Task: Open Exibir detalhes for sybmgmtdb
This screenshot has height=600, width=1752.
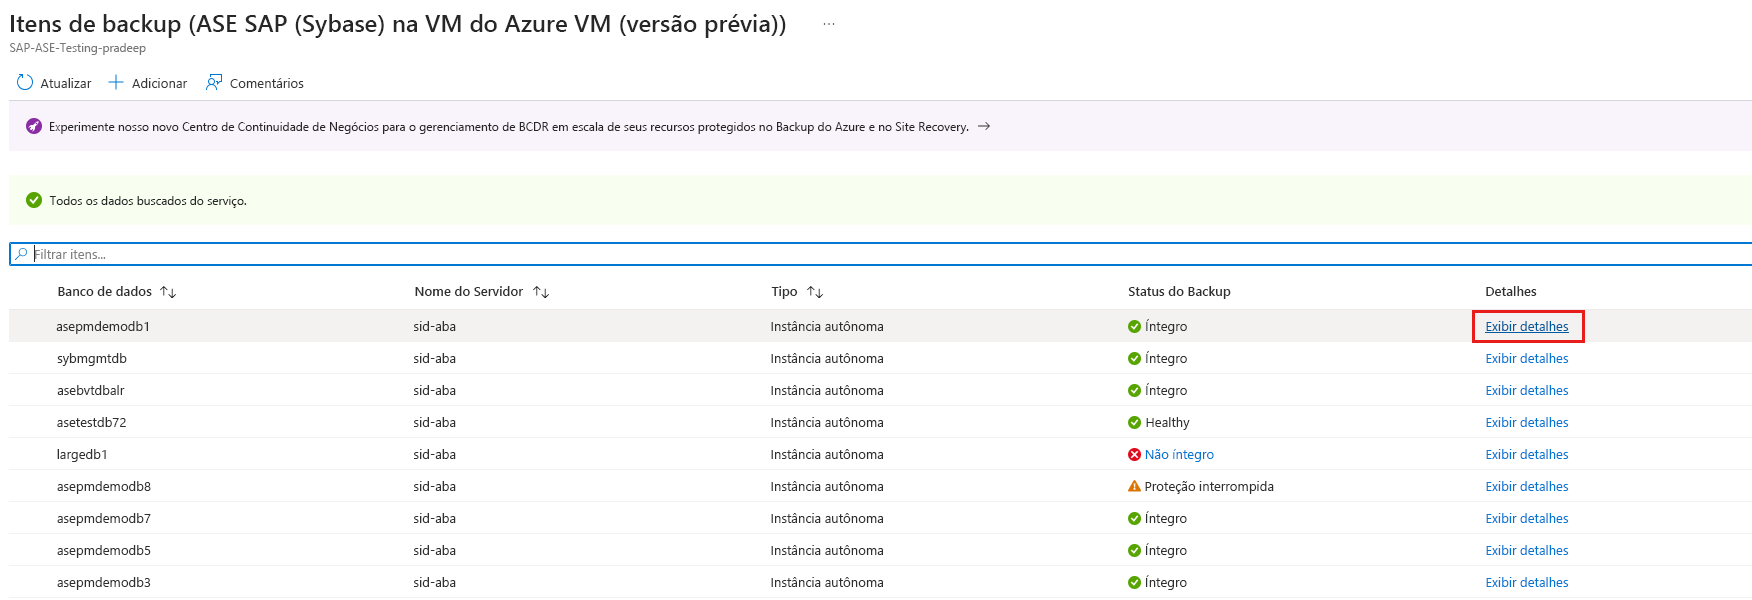Action: (1527, 358)
